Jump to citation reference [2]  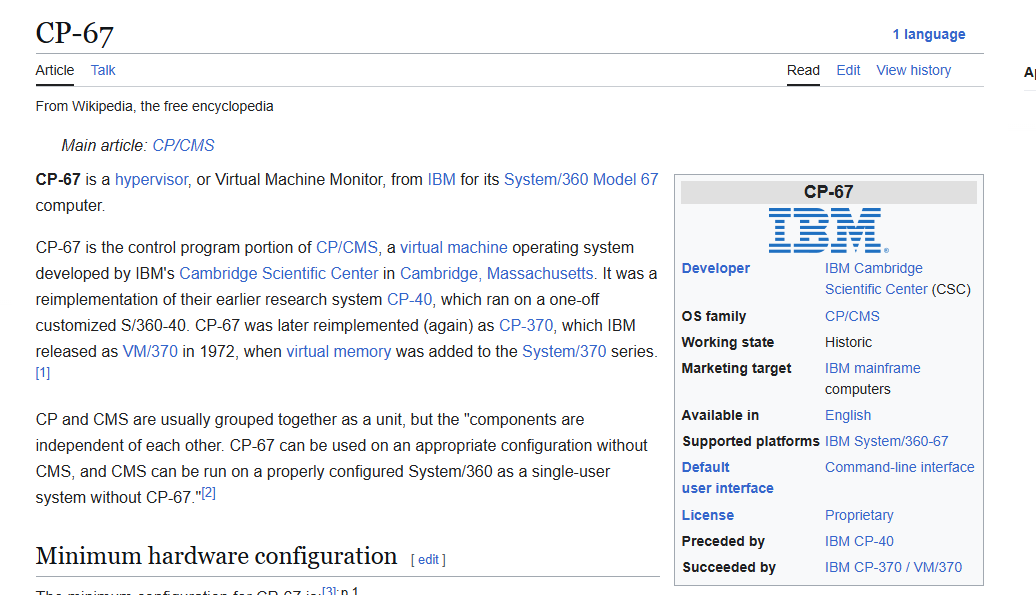coord(208,493)
